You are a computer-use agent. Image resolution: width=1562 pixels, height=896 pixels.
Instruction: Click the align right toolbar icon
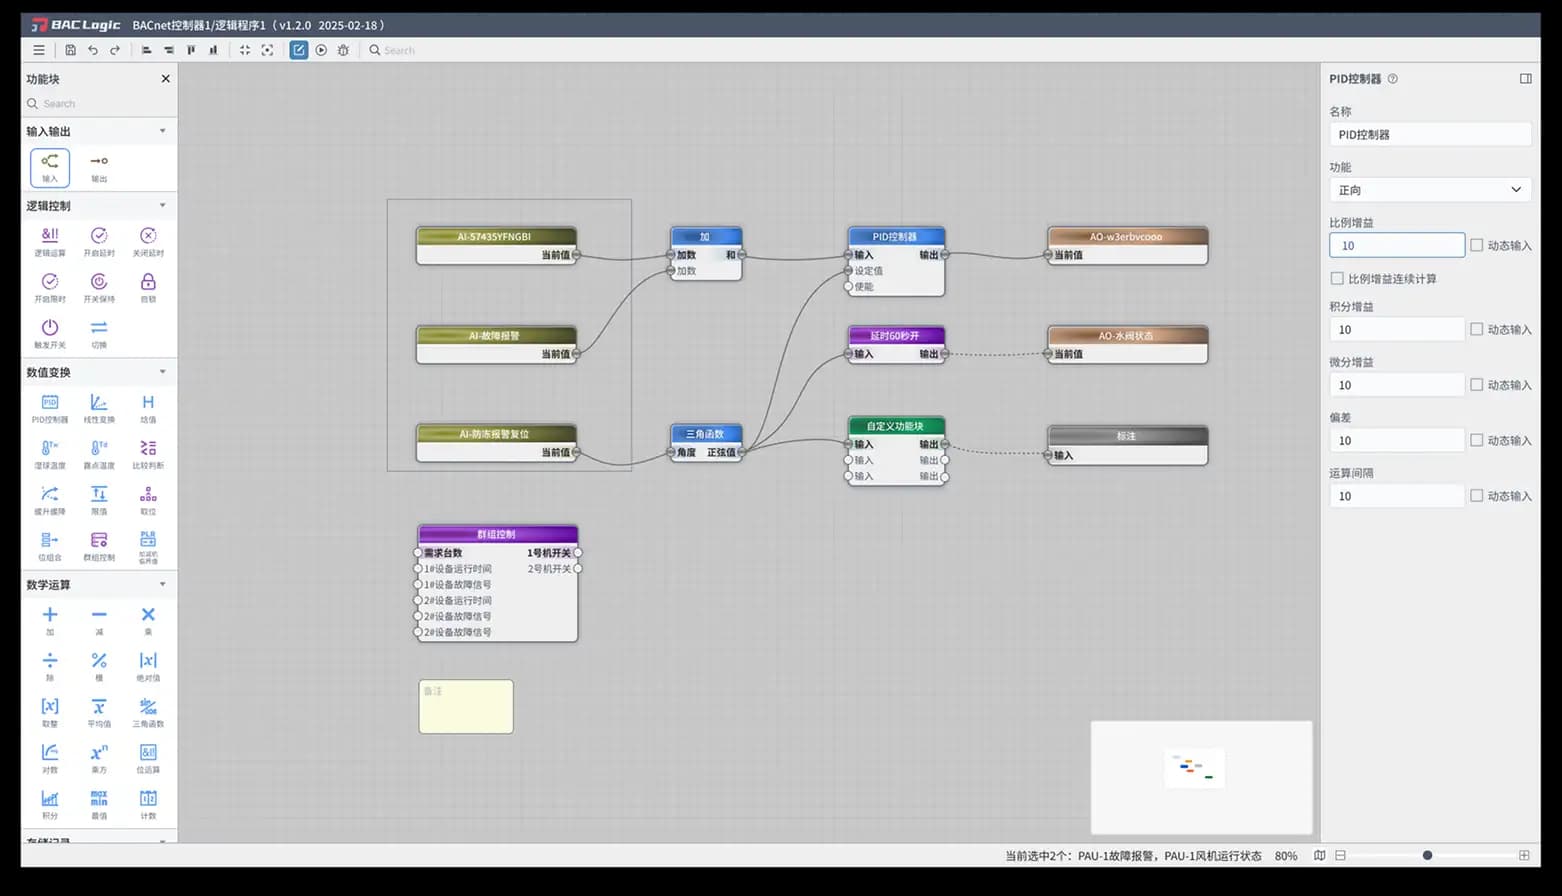pos(168,50)
